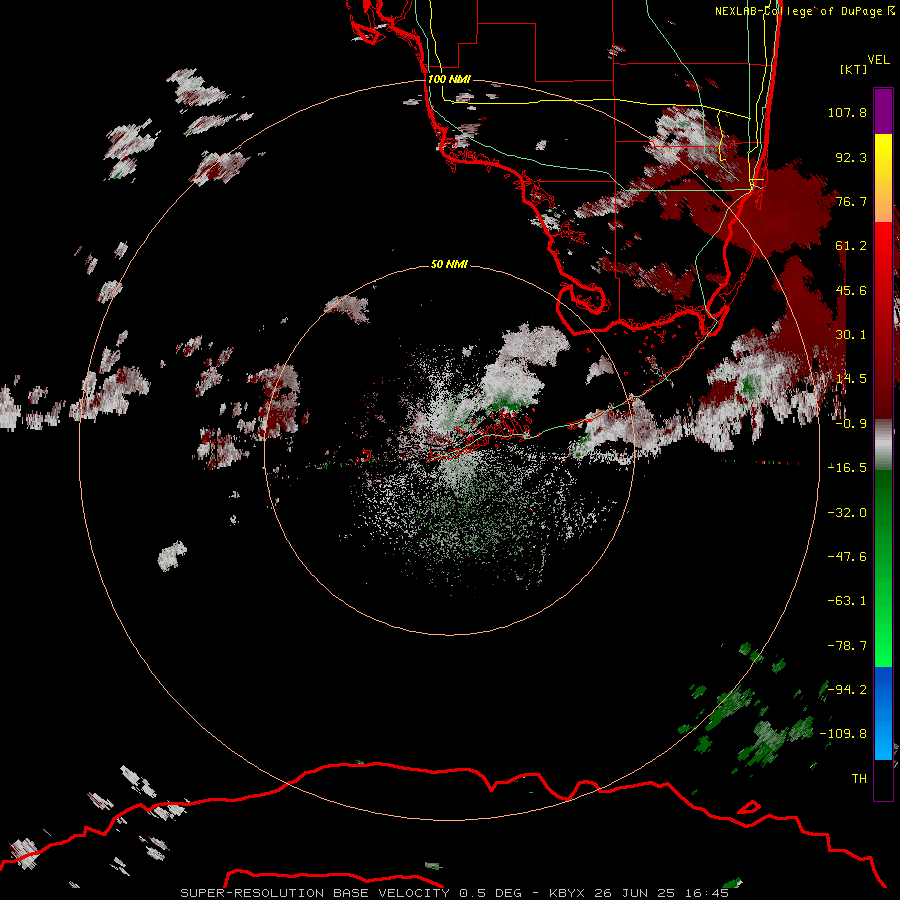
Task: Select the 76.7 scale value
Action: point(851,201)
